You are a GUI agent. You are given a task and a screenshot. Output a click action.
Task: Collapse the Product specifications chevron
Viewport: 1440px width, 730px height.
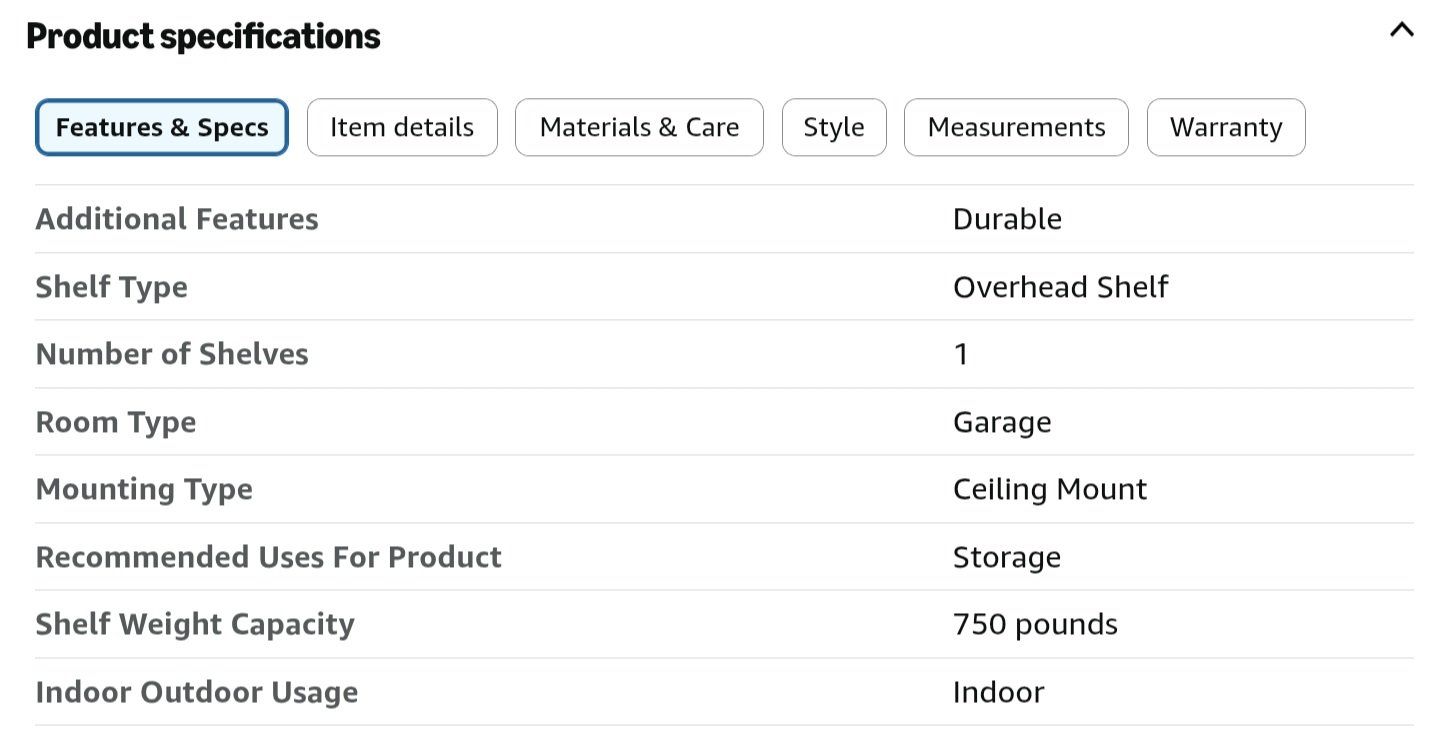click(1402, 30)
